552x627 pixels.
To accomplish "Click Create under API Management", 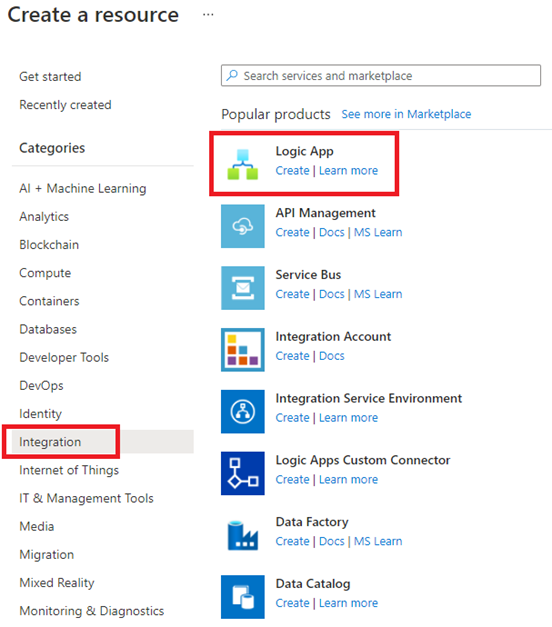I will pos(292,232).
